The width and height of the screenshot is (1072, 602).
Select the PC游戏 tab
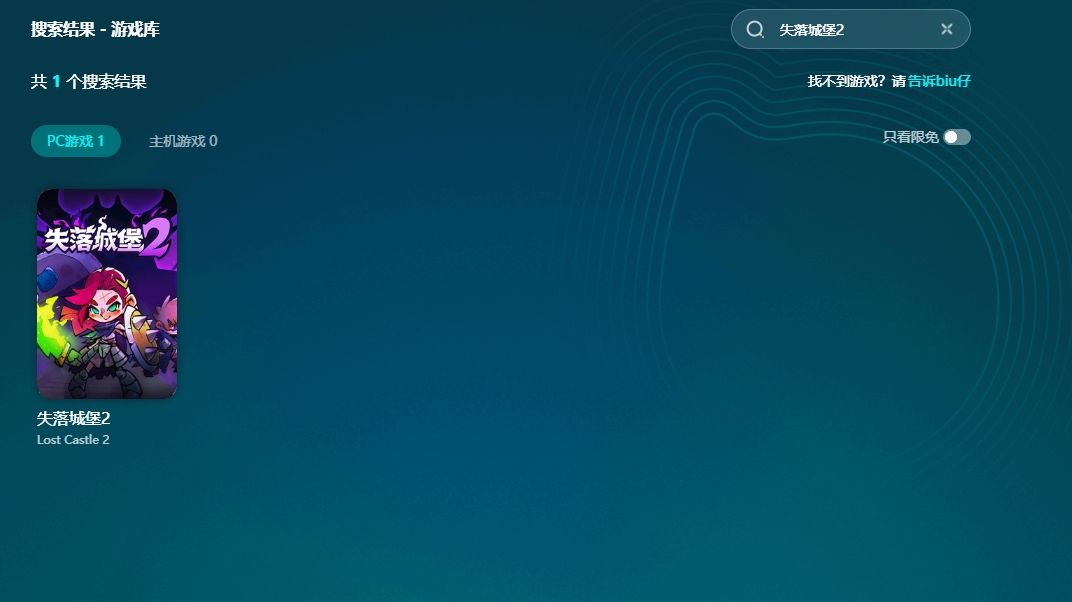click(76, 141)
